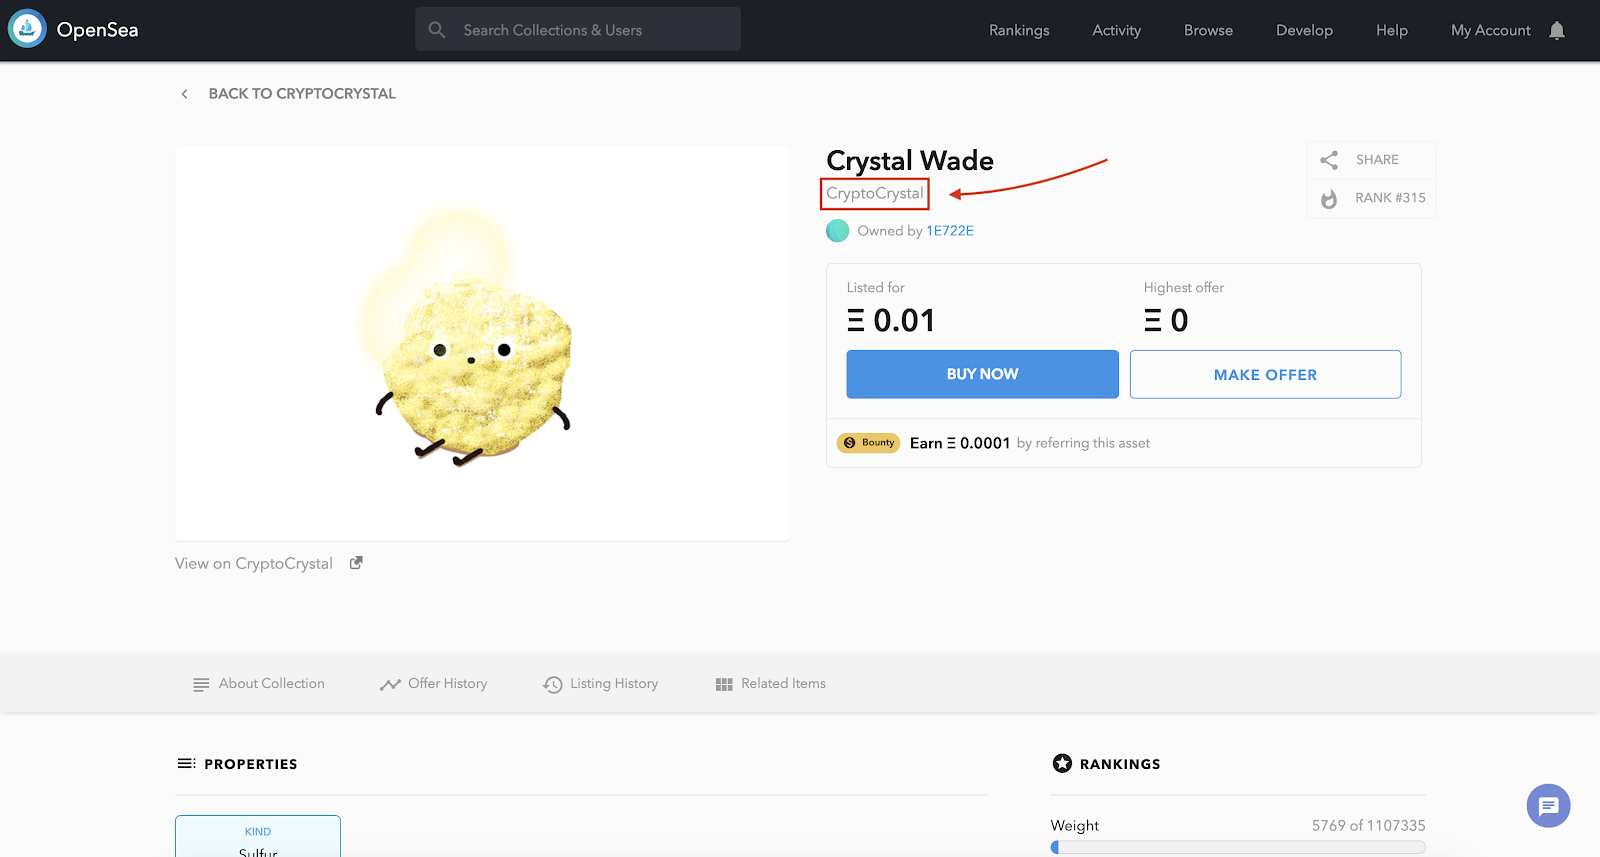Click the Weight ranking progress bar
This screenshot has width=1600, height=857.
pos(1238,847)
